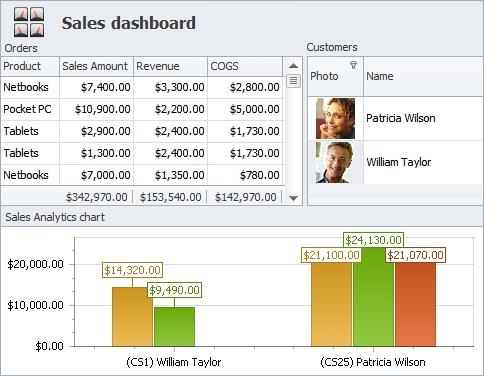Click the Customers panel title

tap(332, 47)
